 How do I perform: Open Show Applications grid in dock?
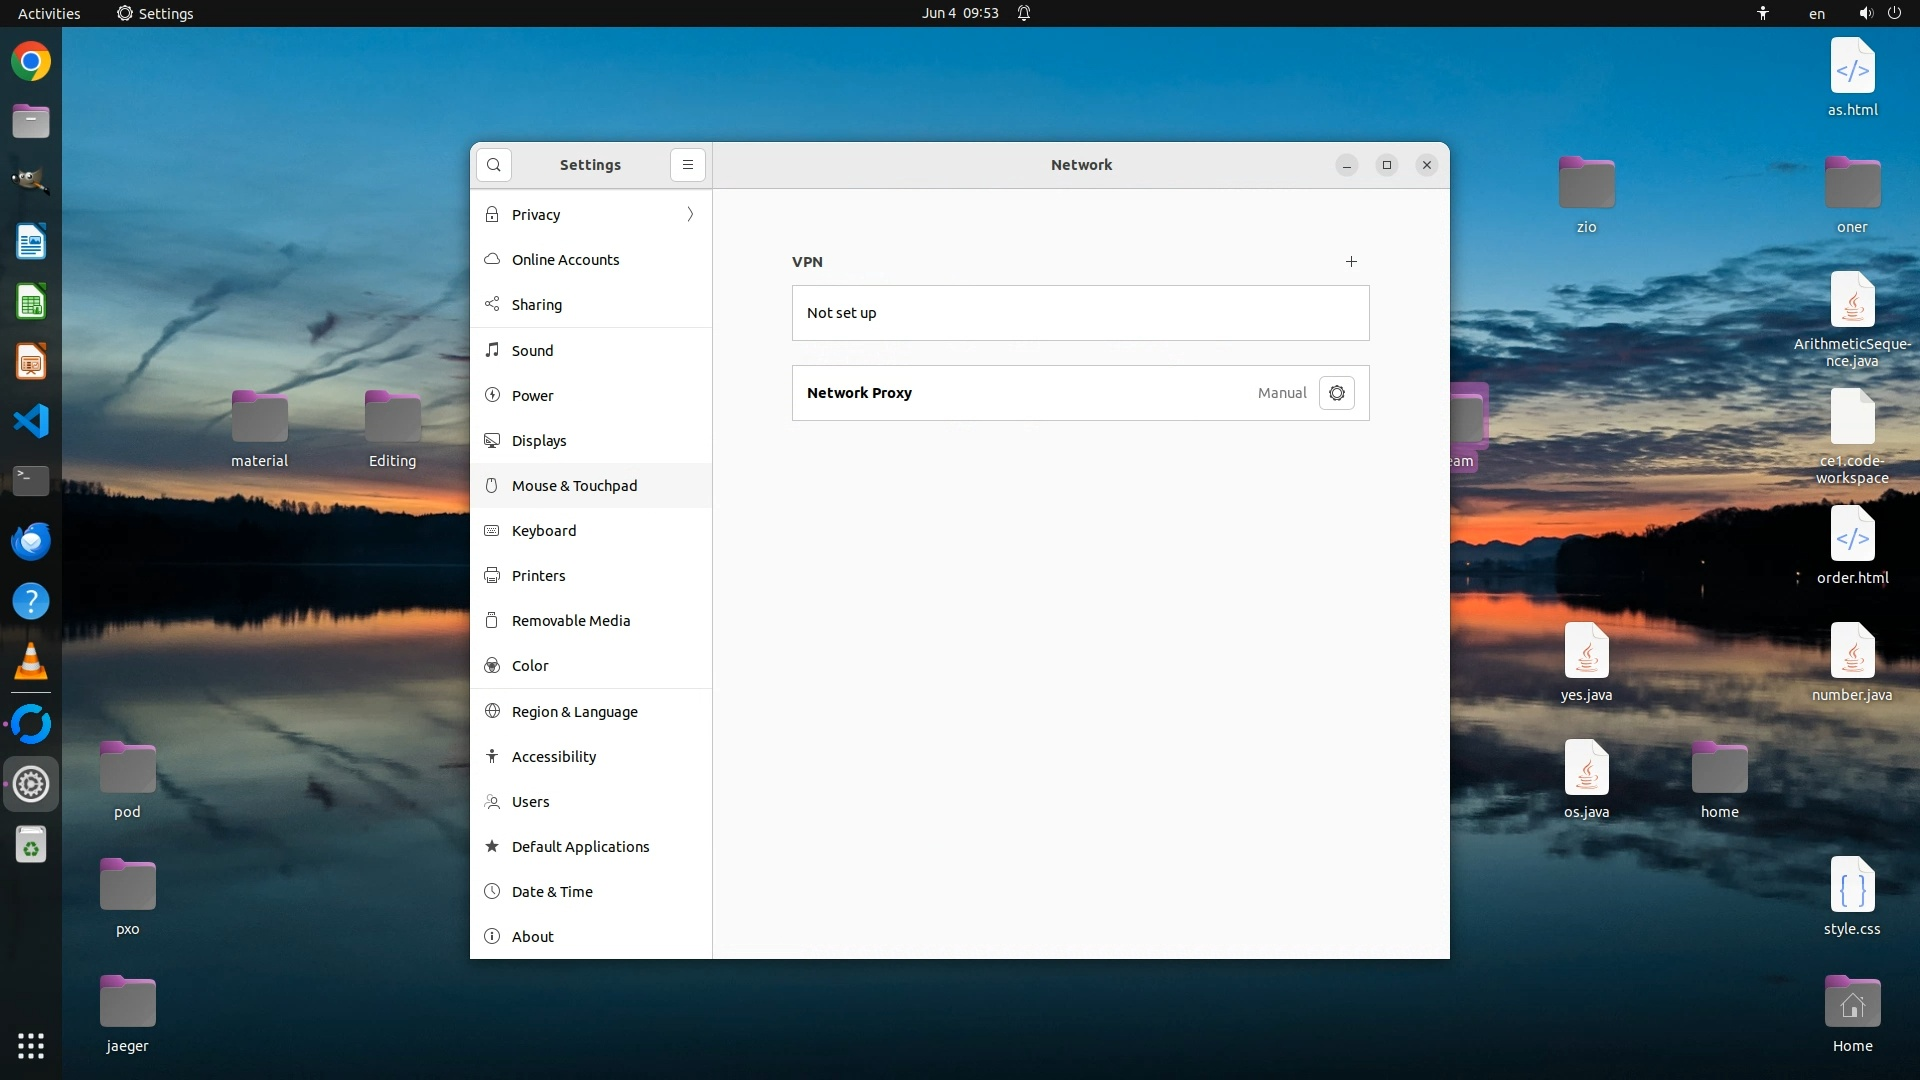(31, 1046)
